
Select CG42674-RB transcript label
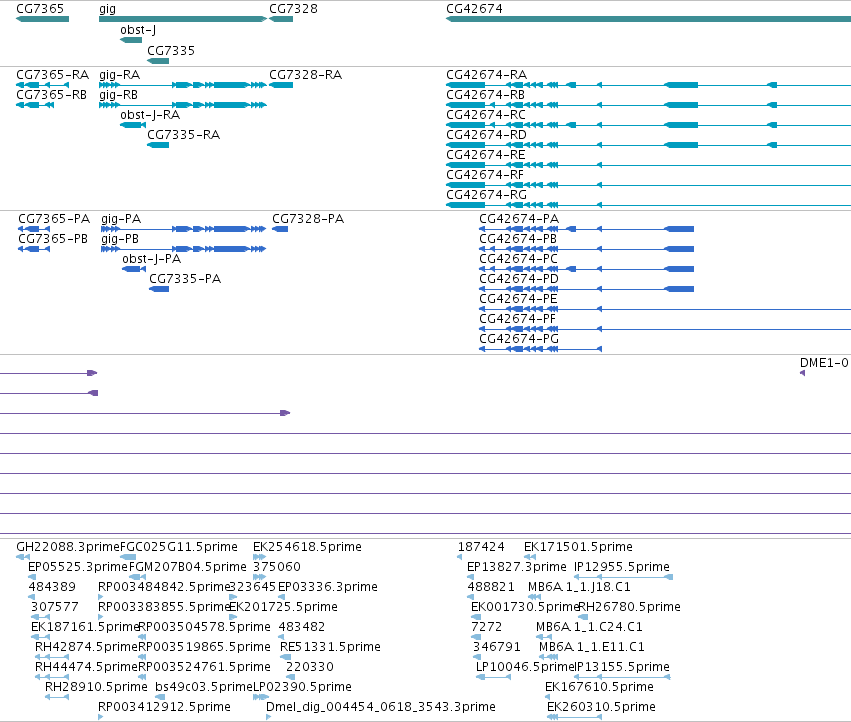(x=486, y=94)
